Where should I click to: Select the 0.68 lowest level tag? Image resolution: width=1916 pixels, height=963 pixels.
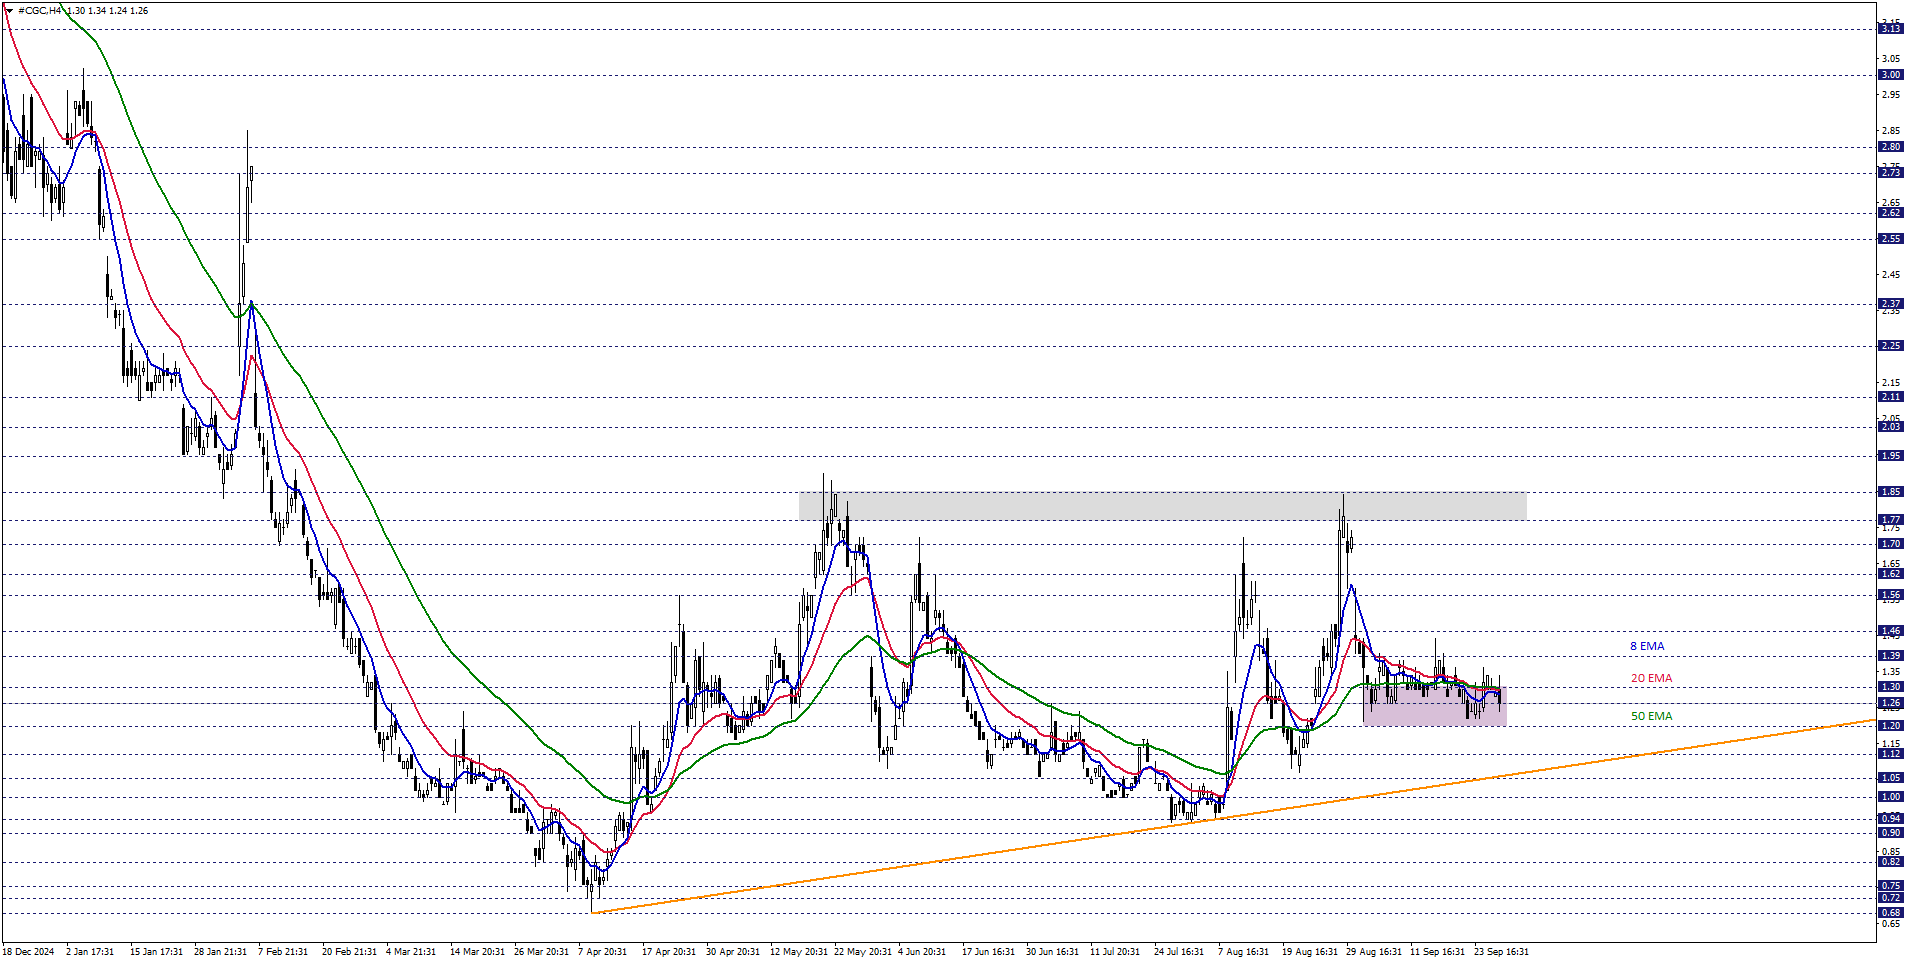[1890, 912]
